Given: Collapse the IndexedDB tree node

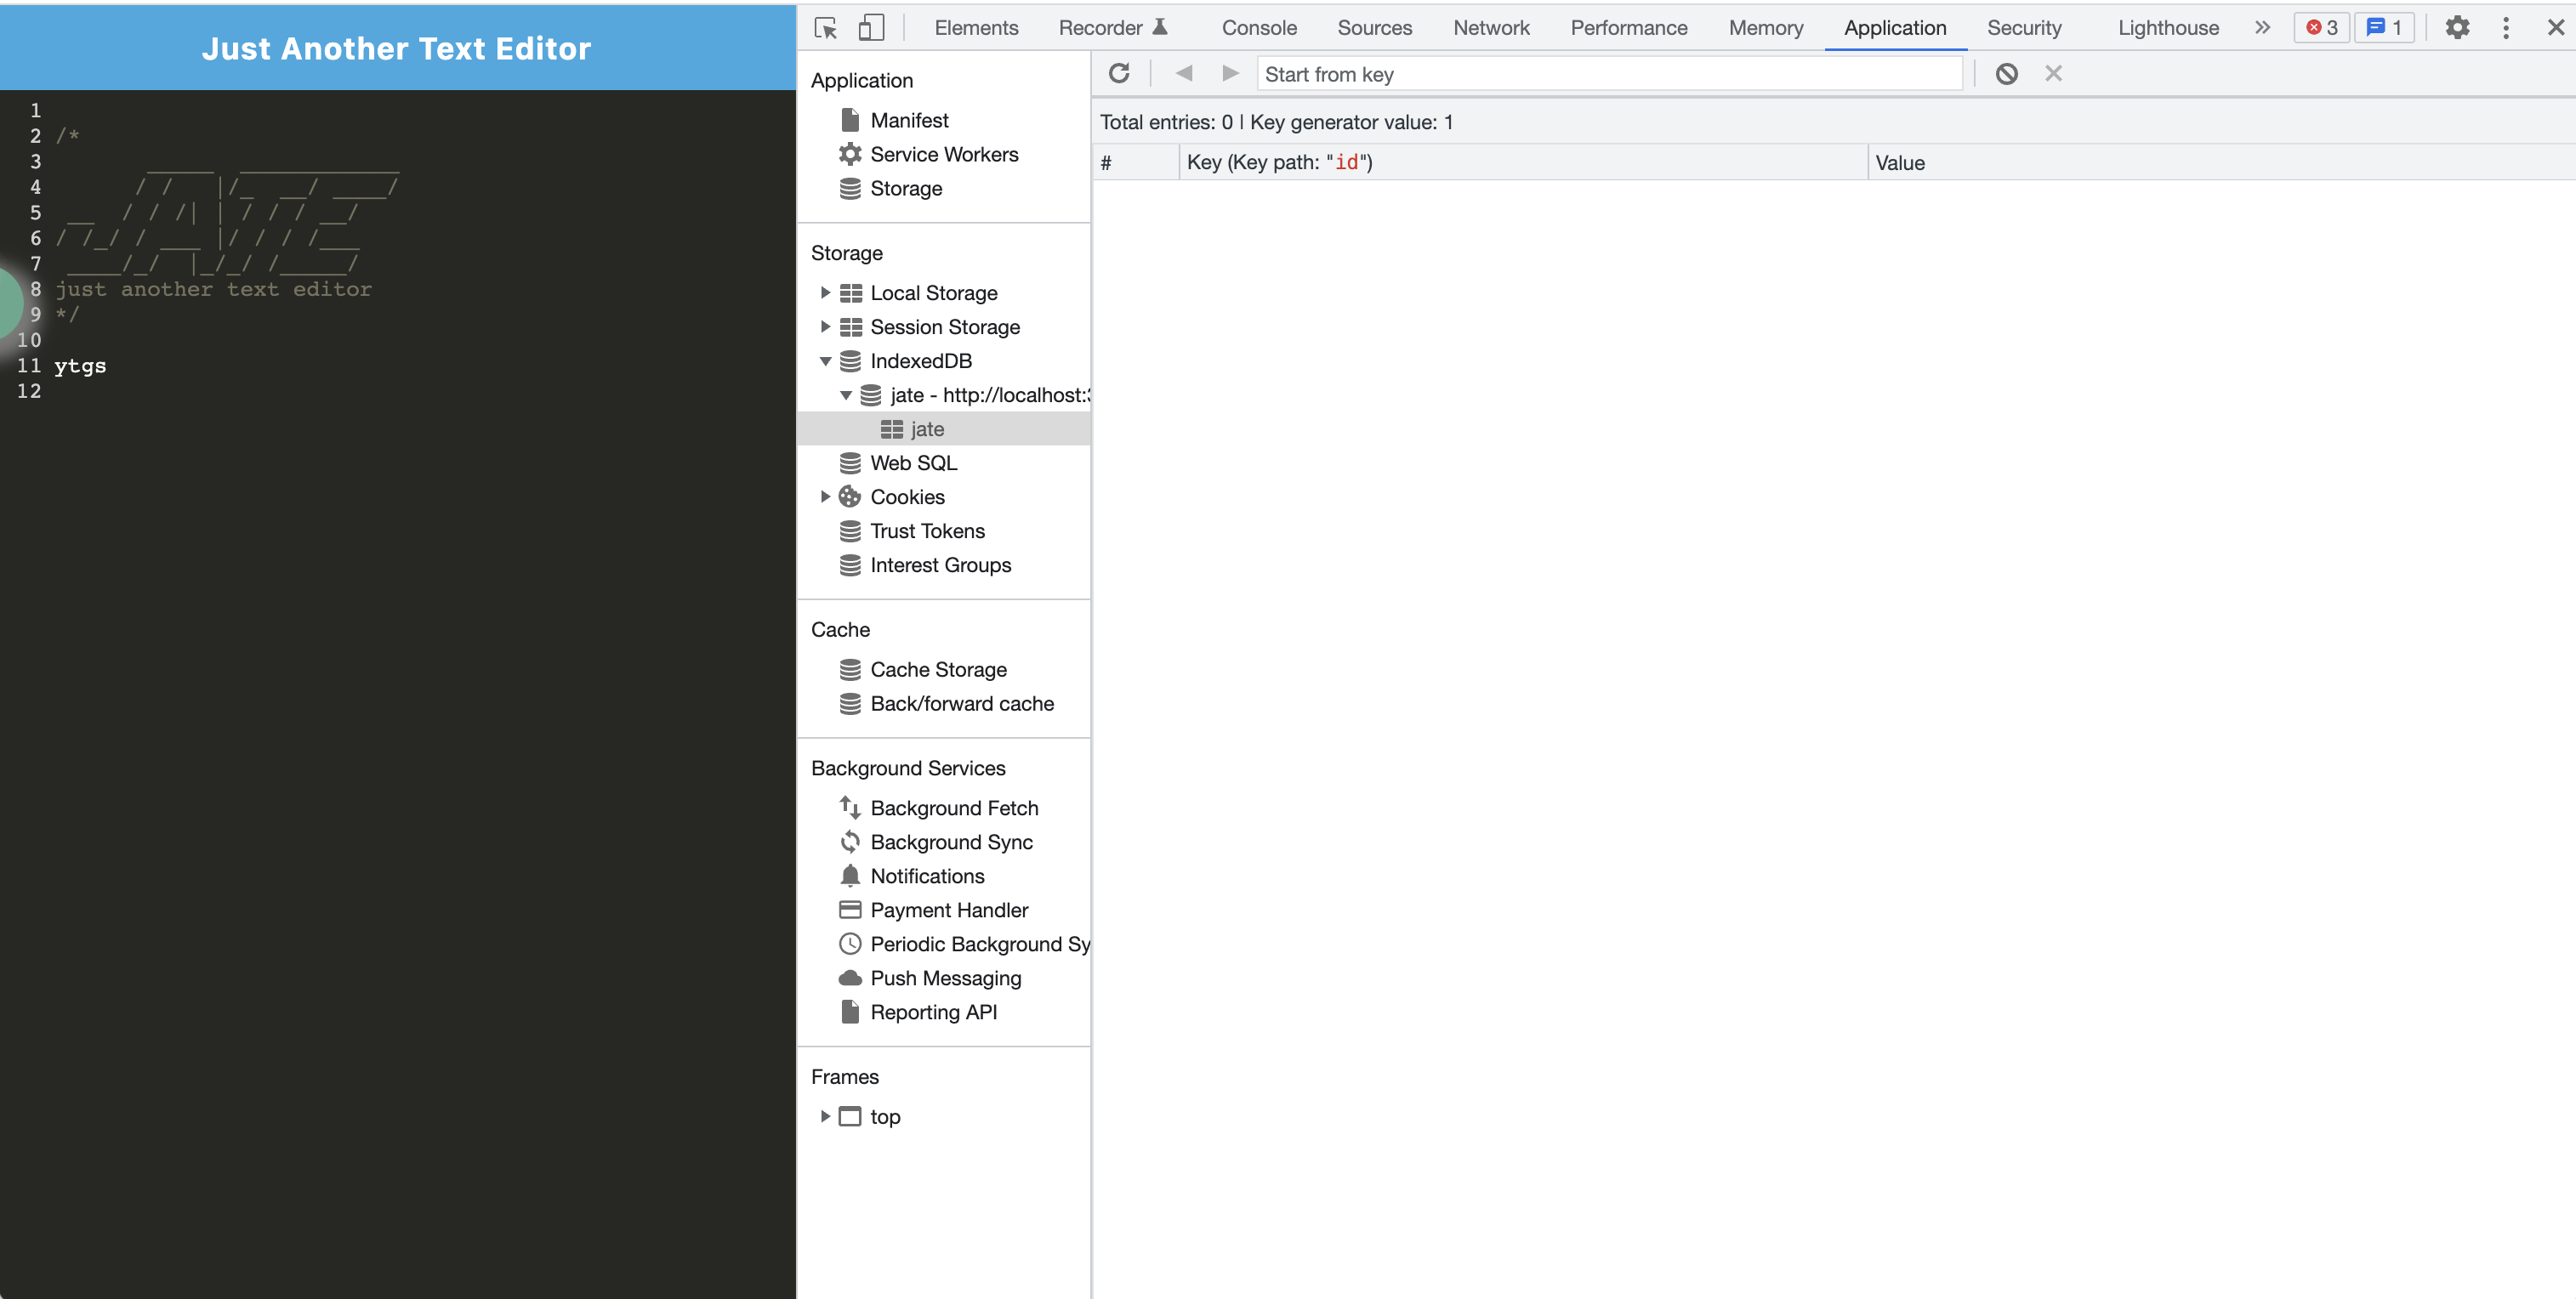Looking at the screenshot, I should (825, 361).
